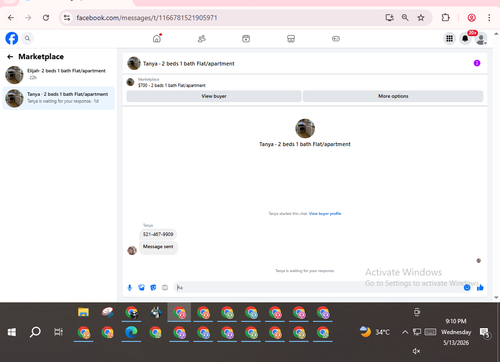This screenshot has height=362, width=500.
Task: Record a voice clip with microphone icon
Action: 130,287
